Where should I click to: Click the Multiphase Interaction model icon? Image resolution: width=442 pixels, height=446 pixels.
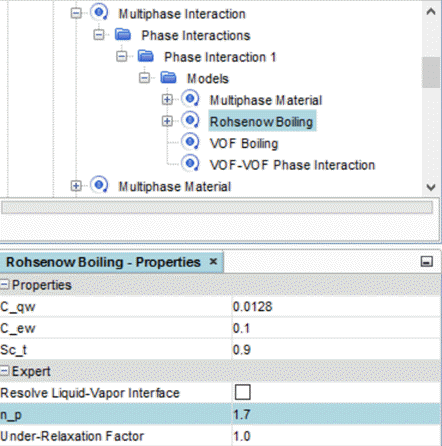[99, 13]
